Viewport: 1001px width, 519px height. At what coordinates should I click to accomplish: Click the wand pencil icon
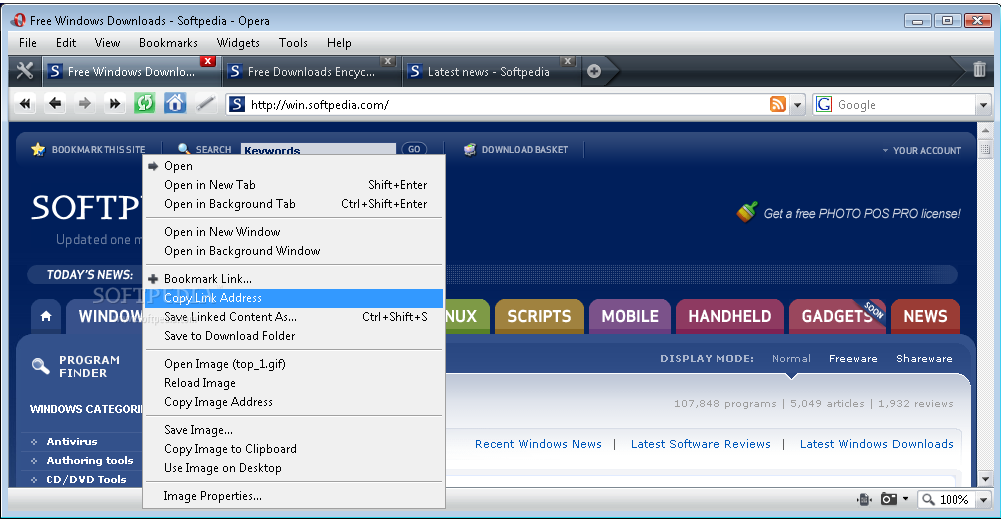pos(206,103)
